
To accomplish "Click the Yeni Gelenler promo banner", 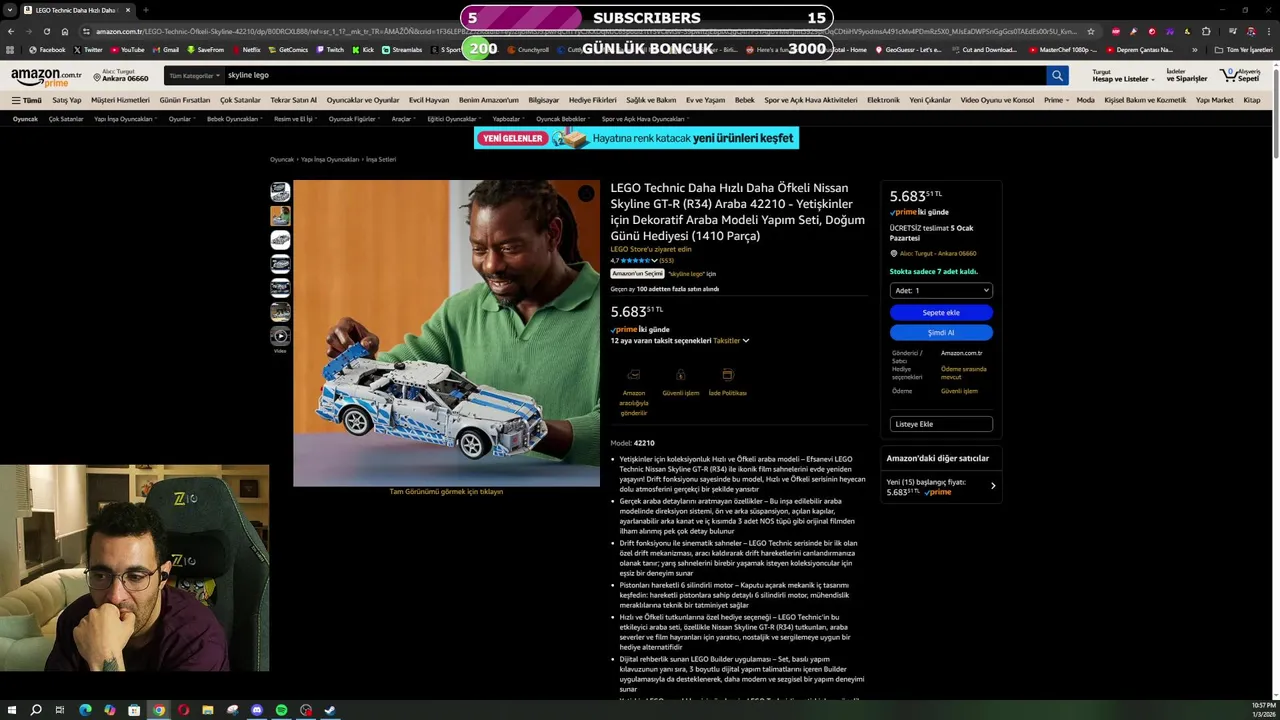I will pyautogui.click(x=636, y=138).
